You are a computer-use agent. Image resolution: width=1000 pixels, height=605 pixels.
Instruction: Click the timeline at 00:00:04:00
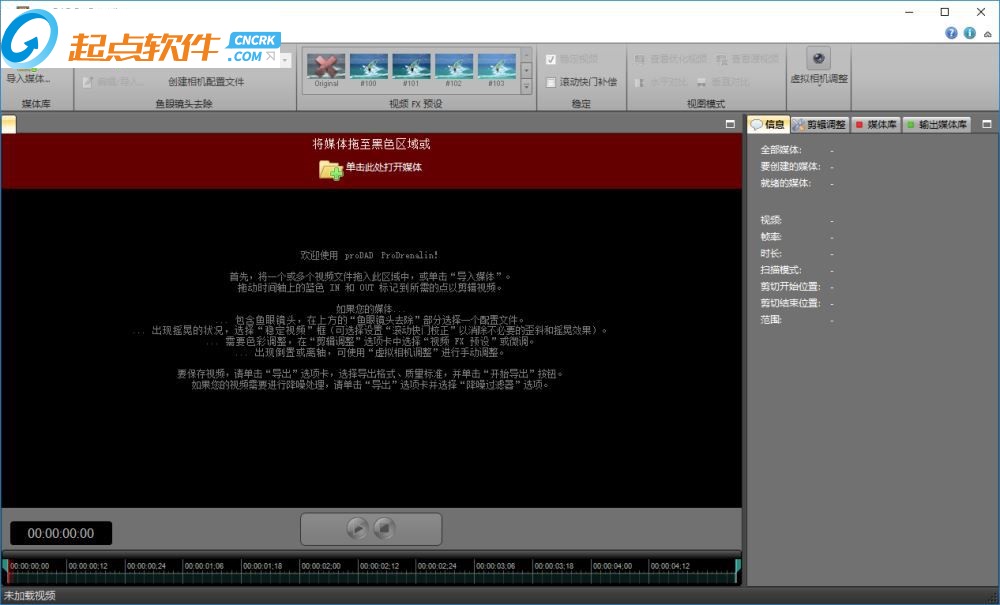click(612, 566)
